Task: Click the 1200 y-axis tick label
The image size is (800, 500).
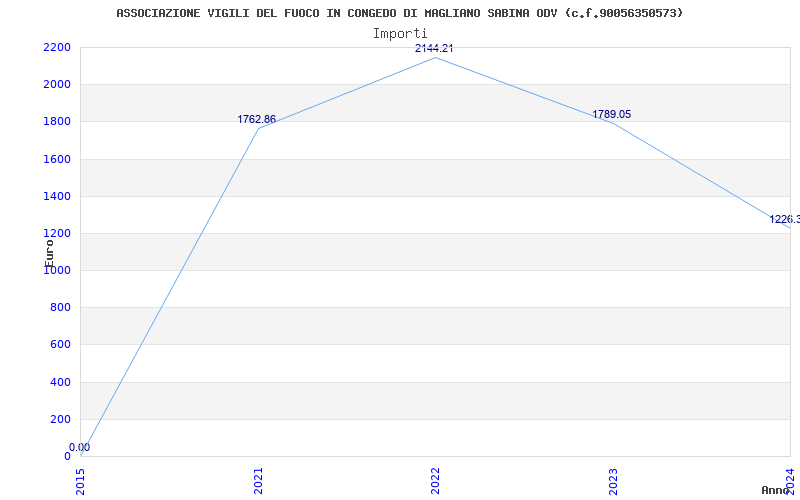Action: (x=57, y=234)
